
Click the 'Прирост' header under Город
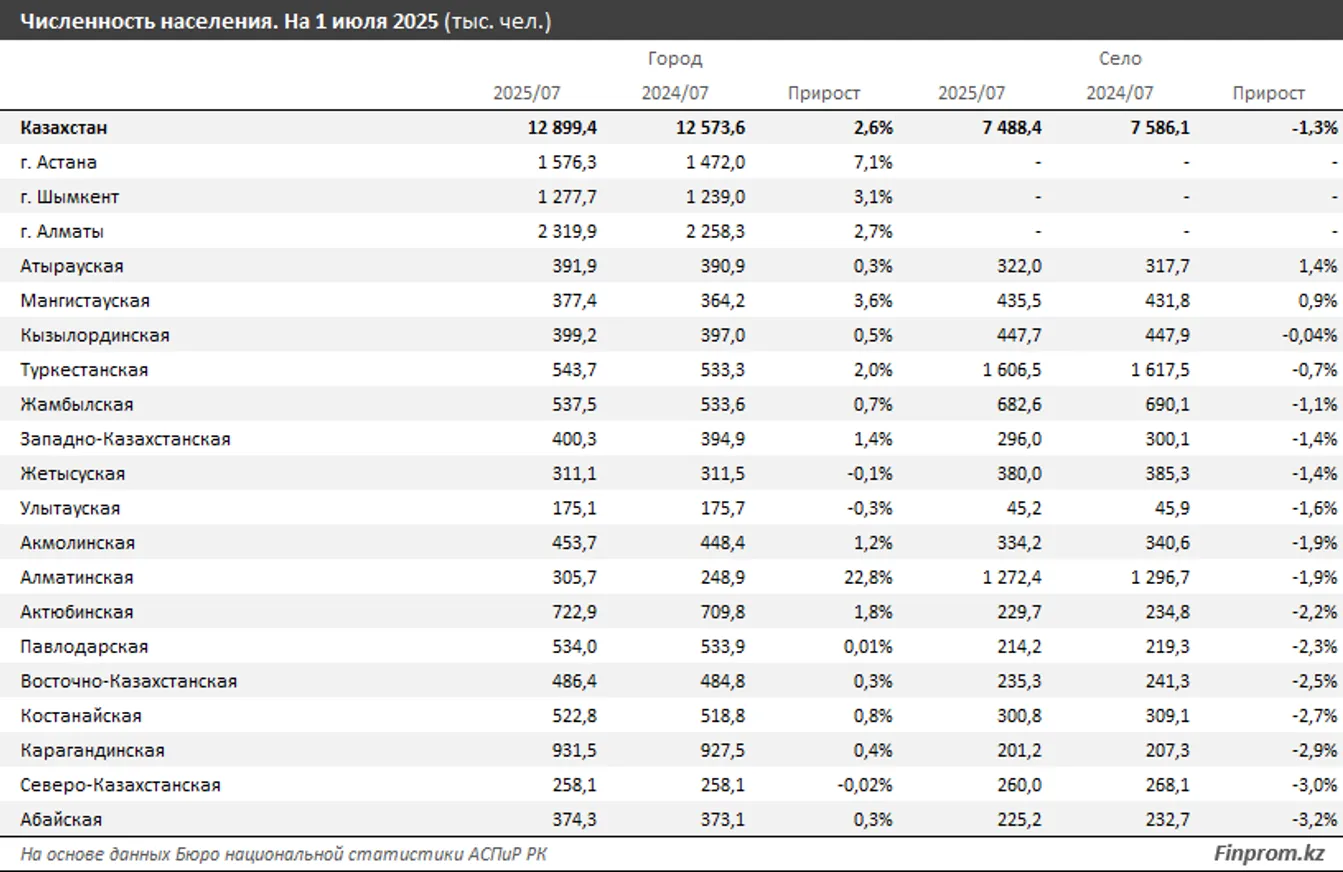tap(824, 93)
